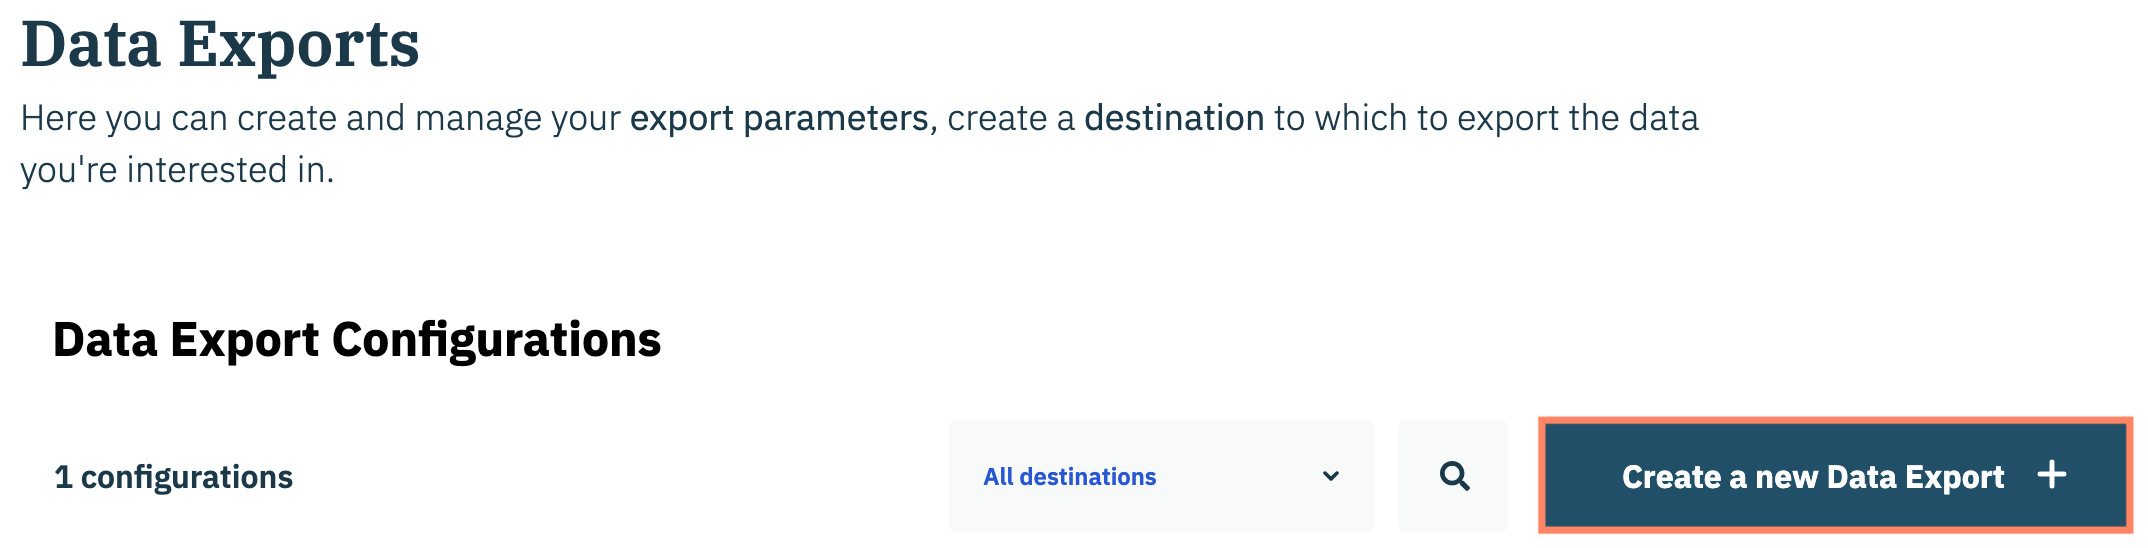Screen dimensions: 2148x548
Task: Click the Data Export Configurations heading
Action: tap(357, 340)
